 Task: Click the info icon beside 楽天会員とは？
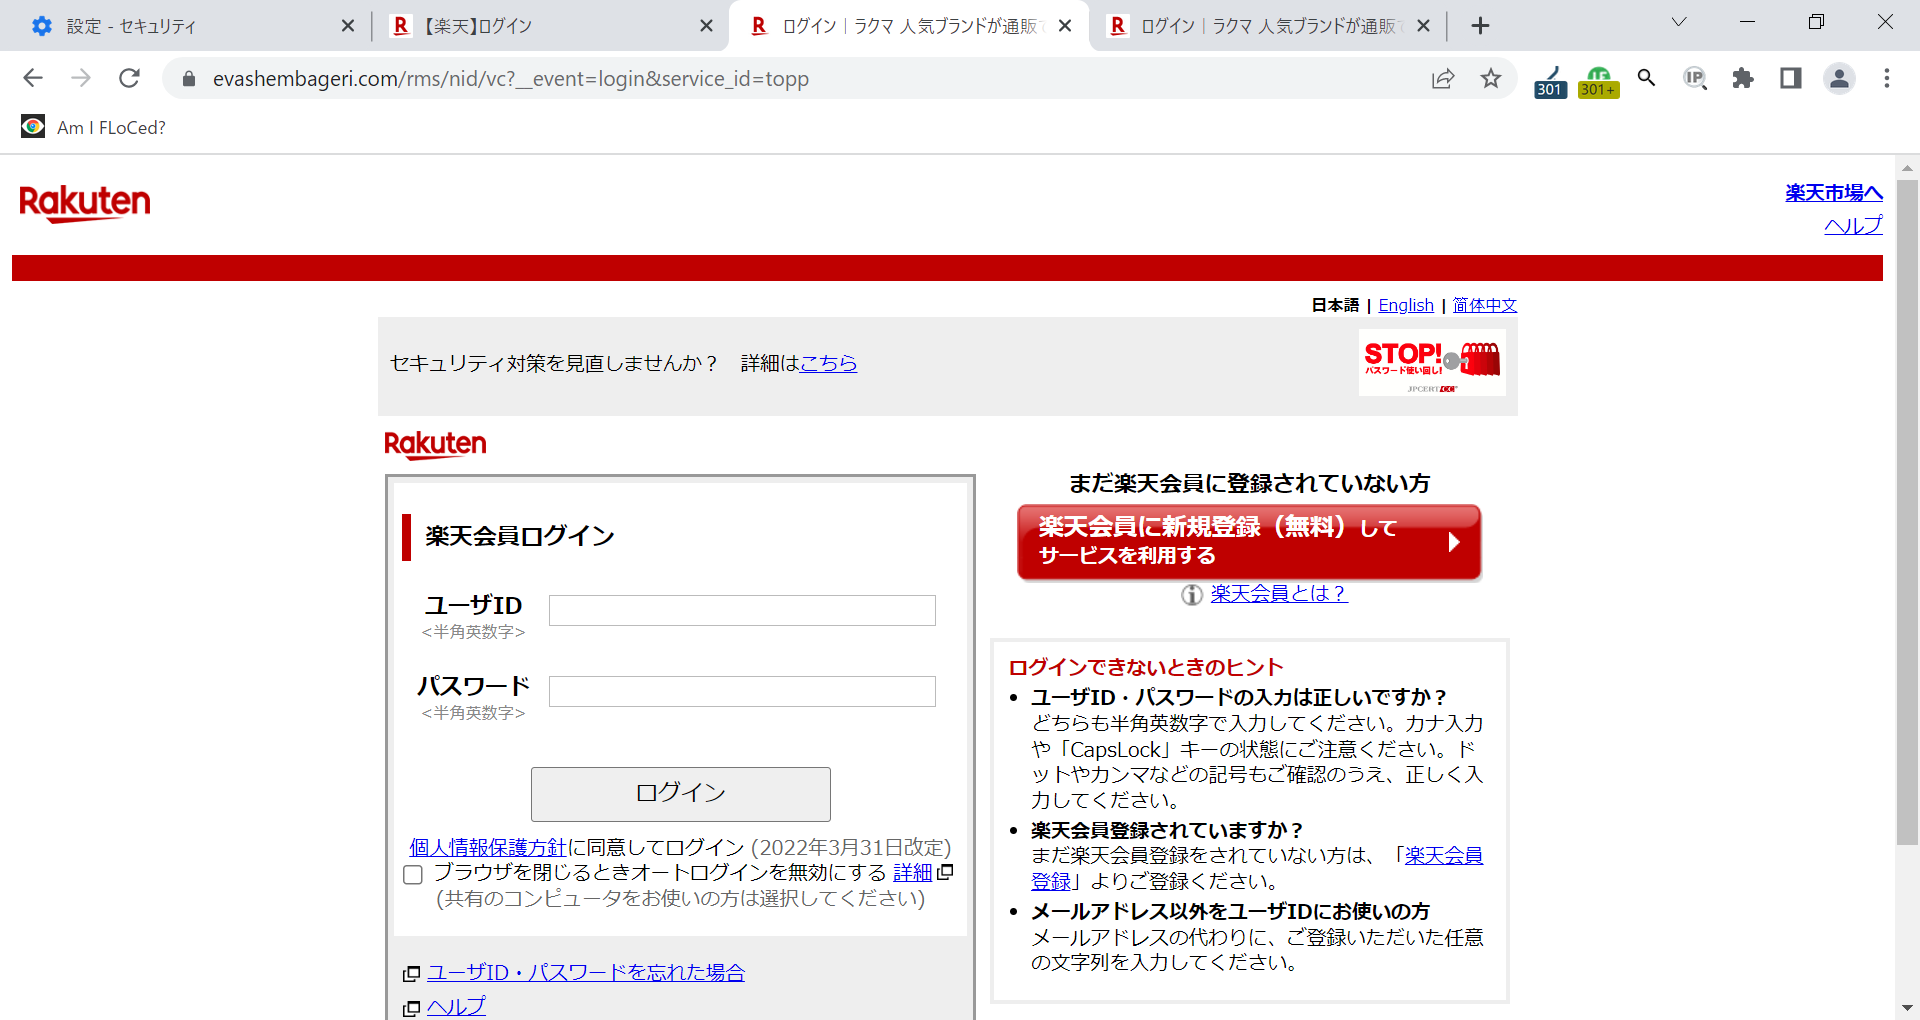1191,595
